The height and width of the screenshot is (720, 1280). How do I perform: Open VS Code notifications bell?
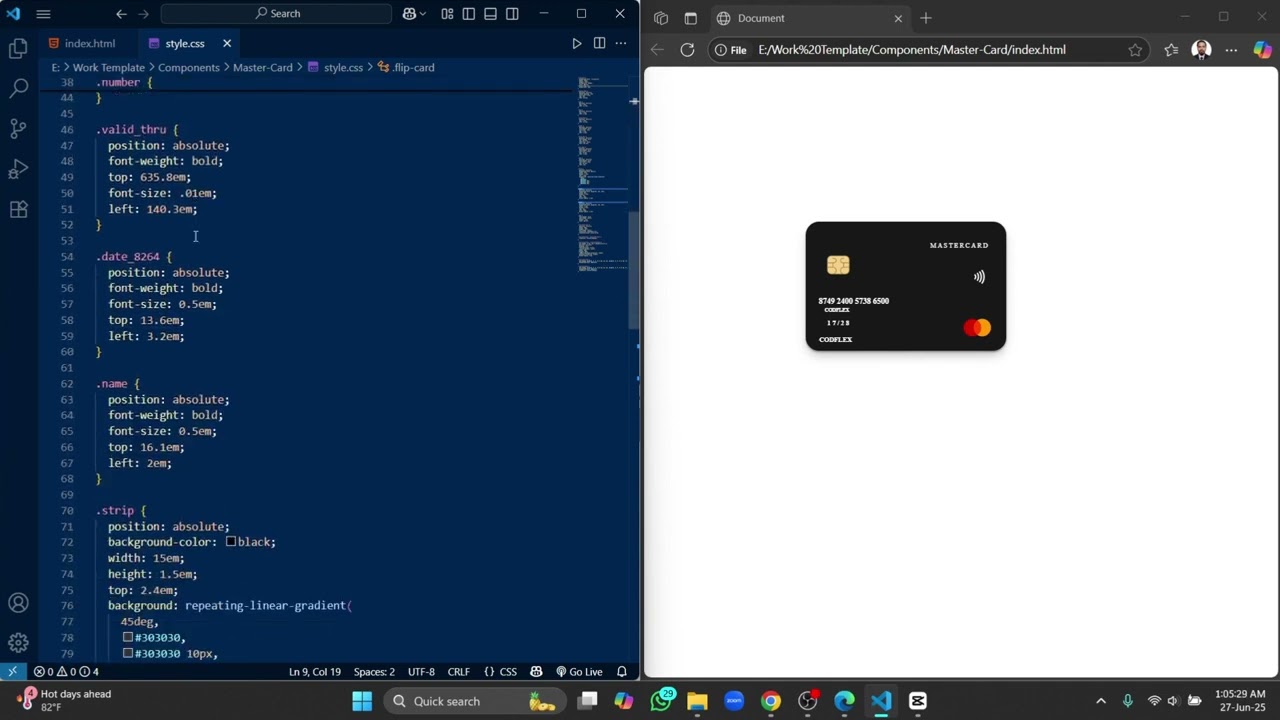pos(622,672)
